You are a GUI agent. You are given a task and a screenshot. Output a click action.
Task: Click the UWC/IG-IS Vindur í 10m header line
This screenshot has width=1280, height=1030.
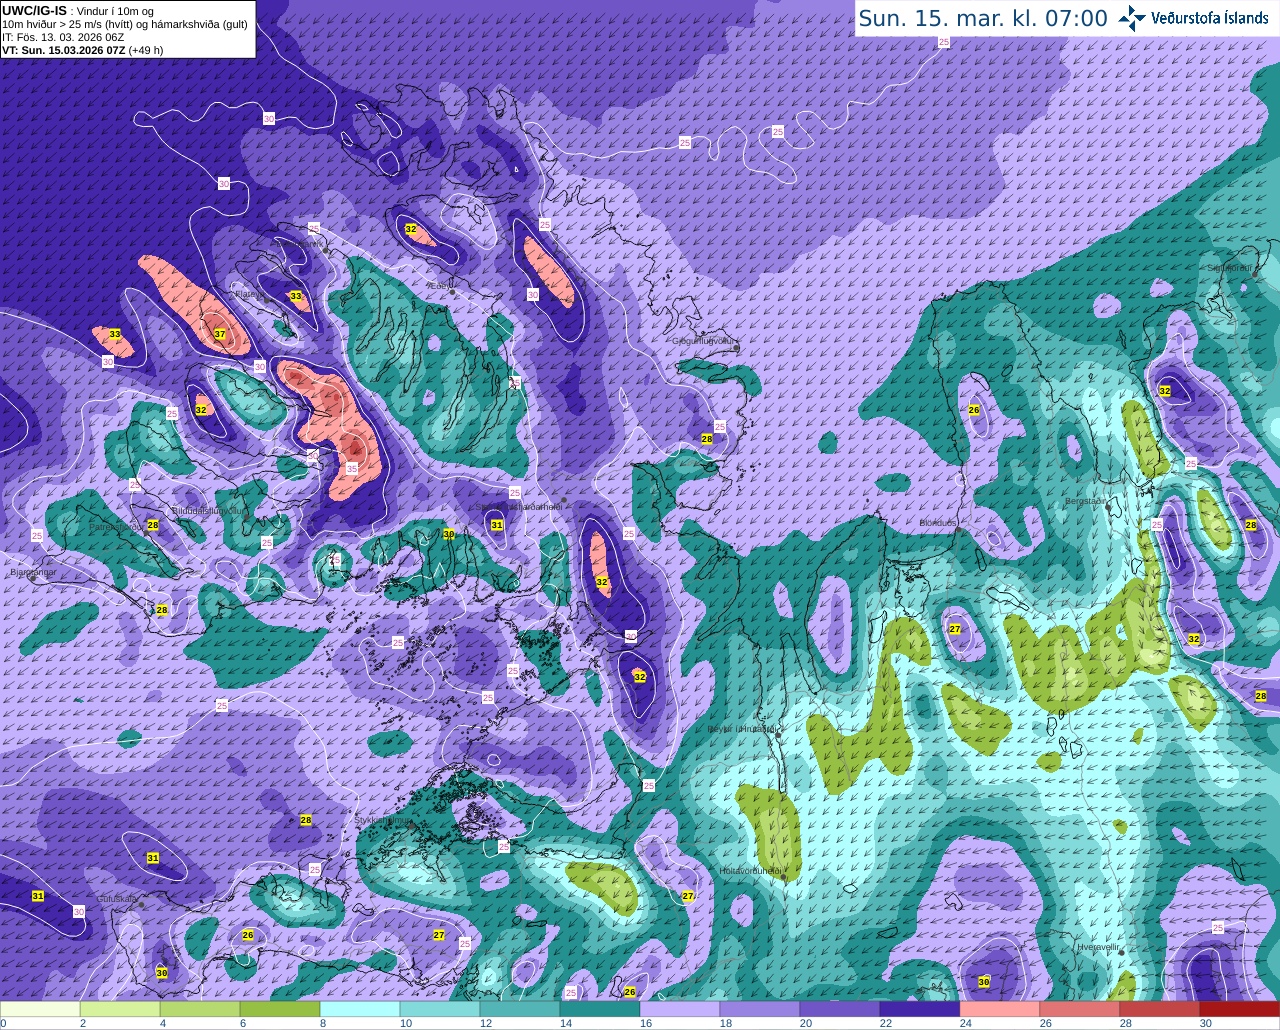(78, 10)
